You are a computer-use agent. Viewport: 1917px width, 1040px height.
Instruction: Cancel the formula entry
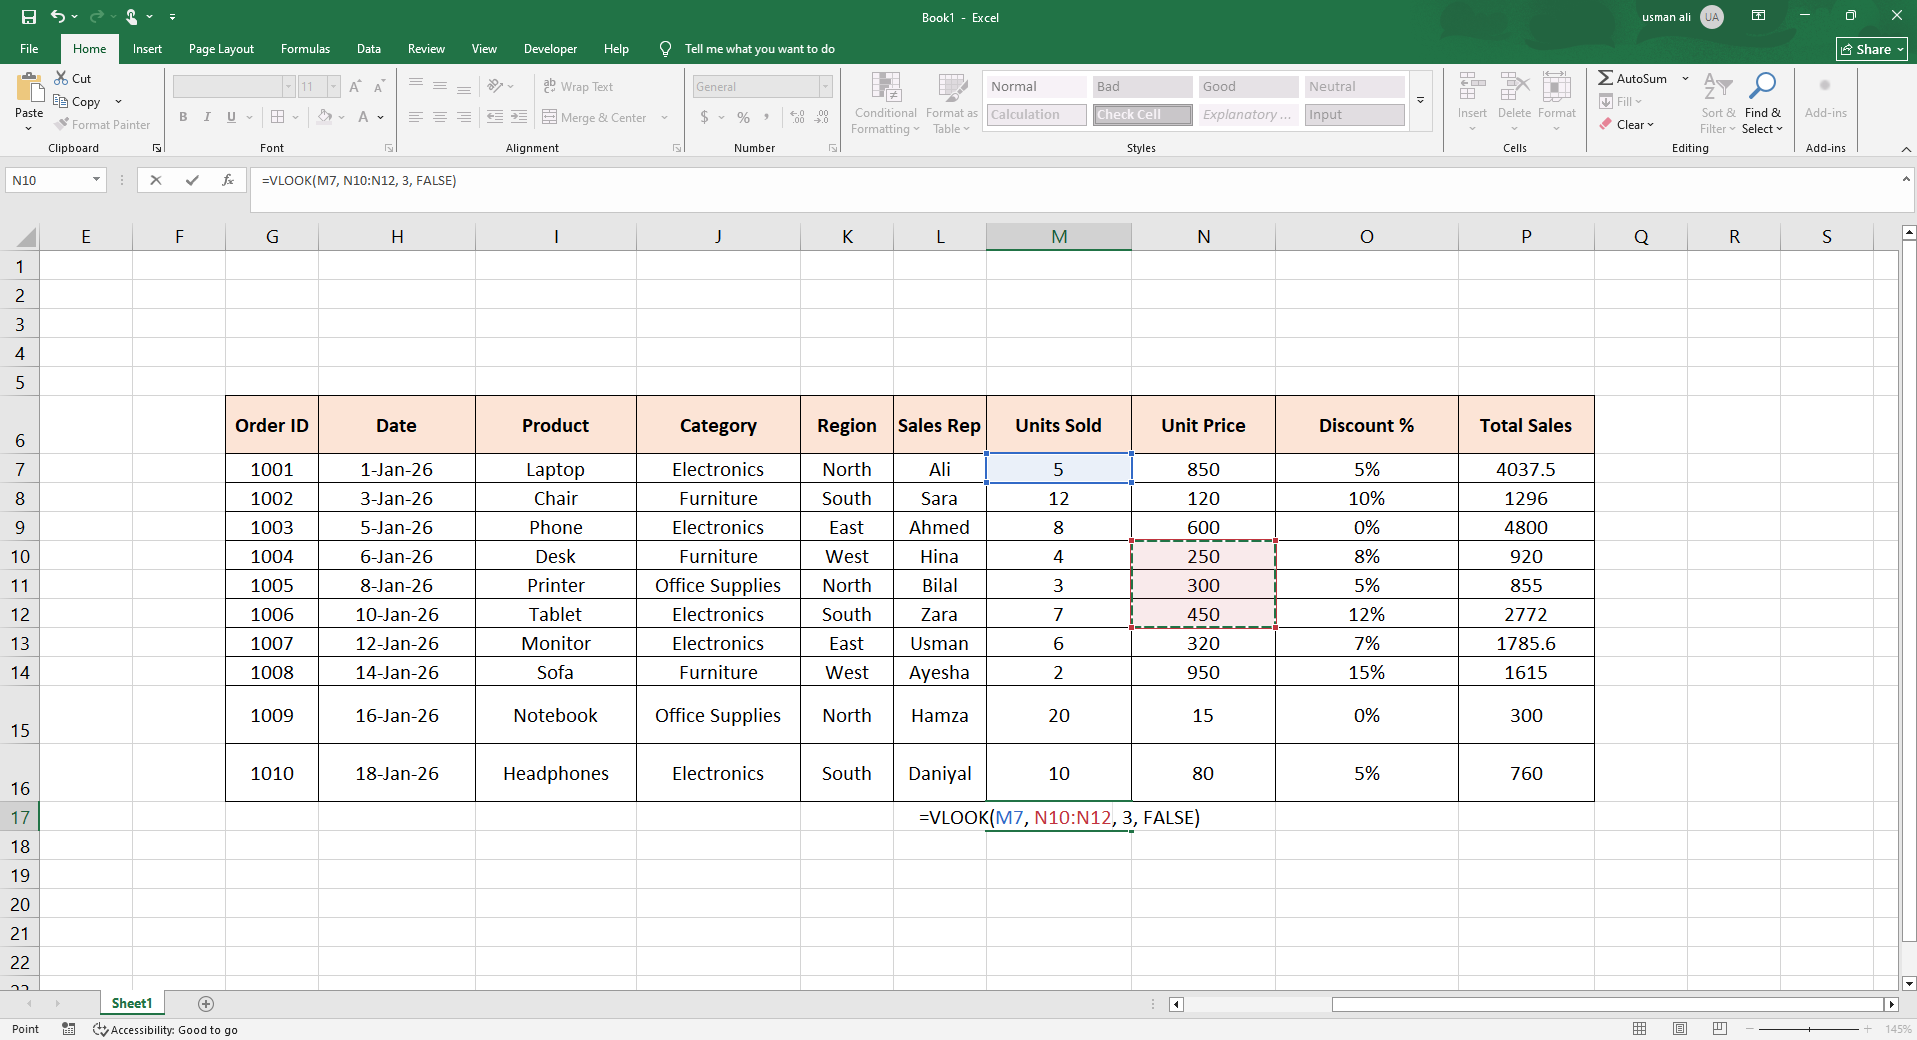(x=155, y=180)
